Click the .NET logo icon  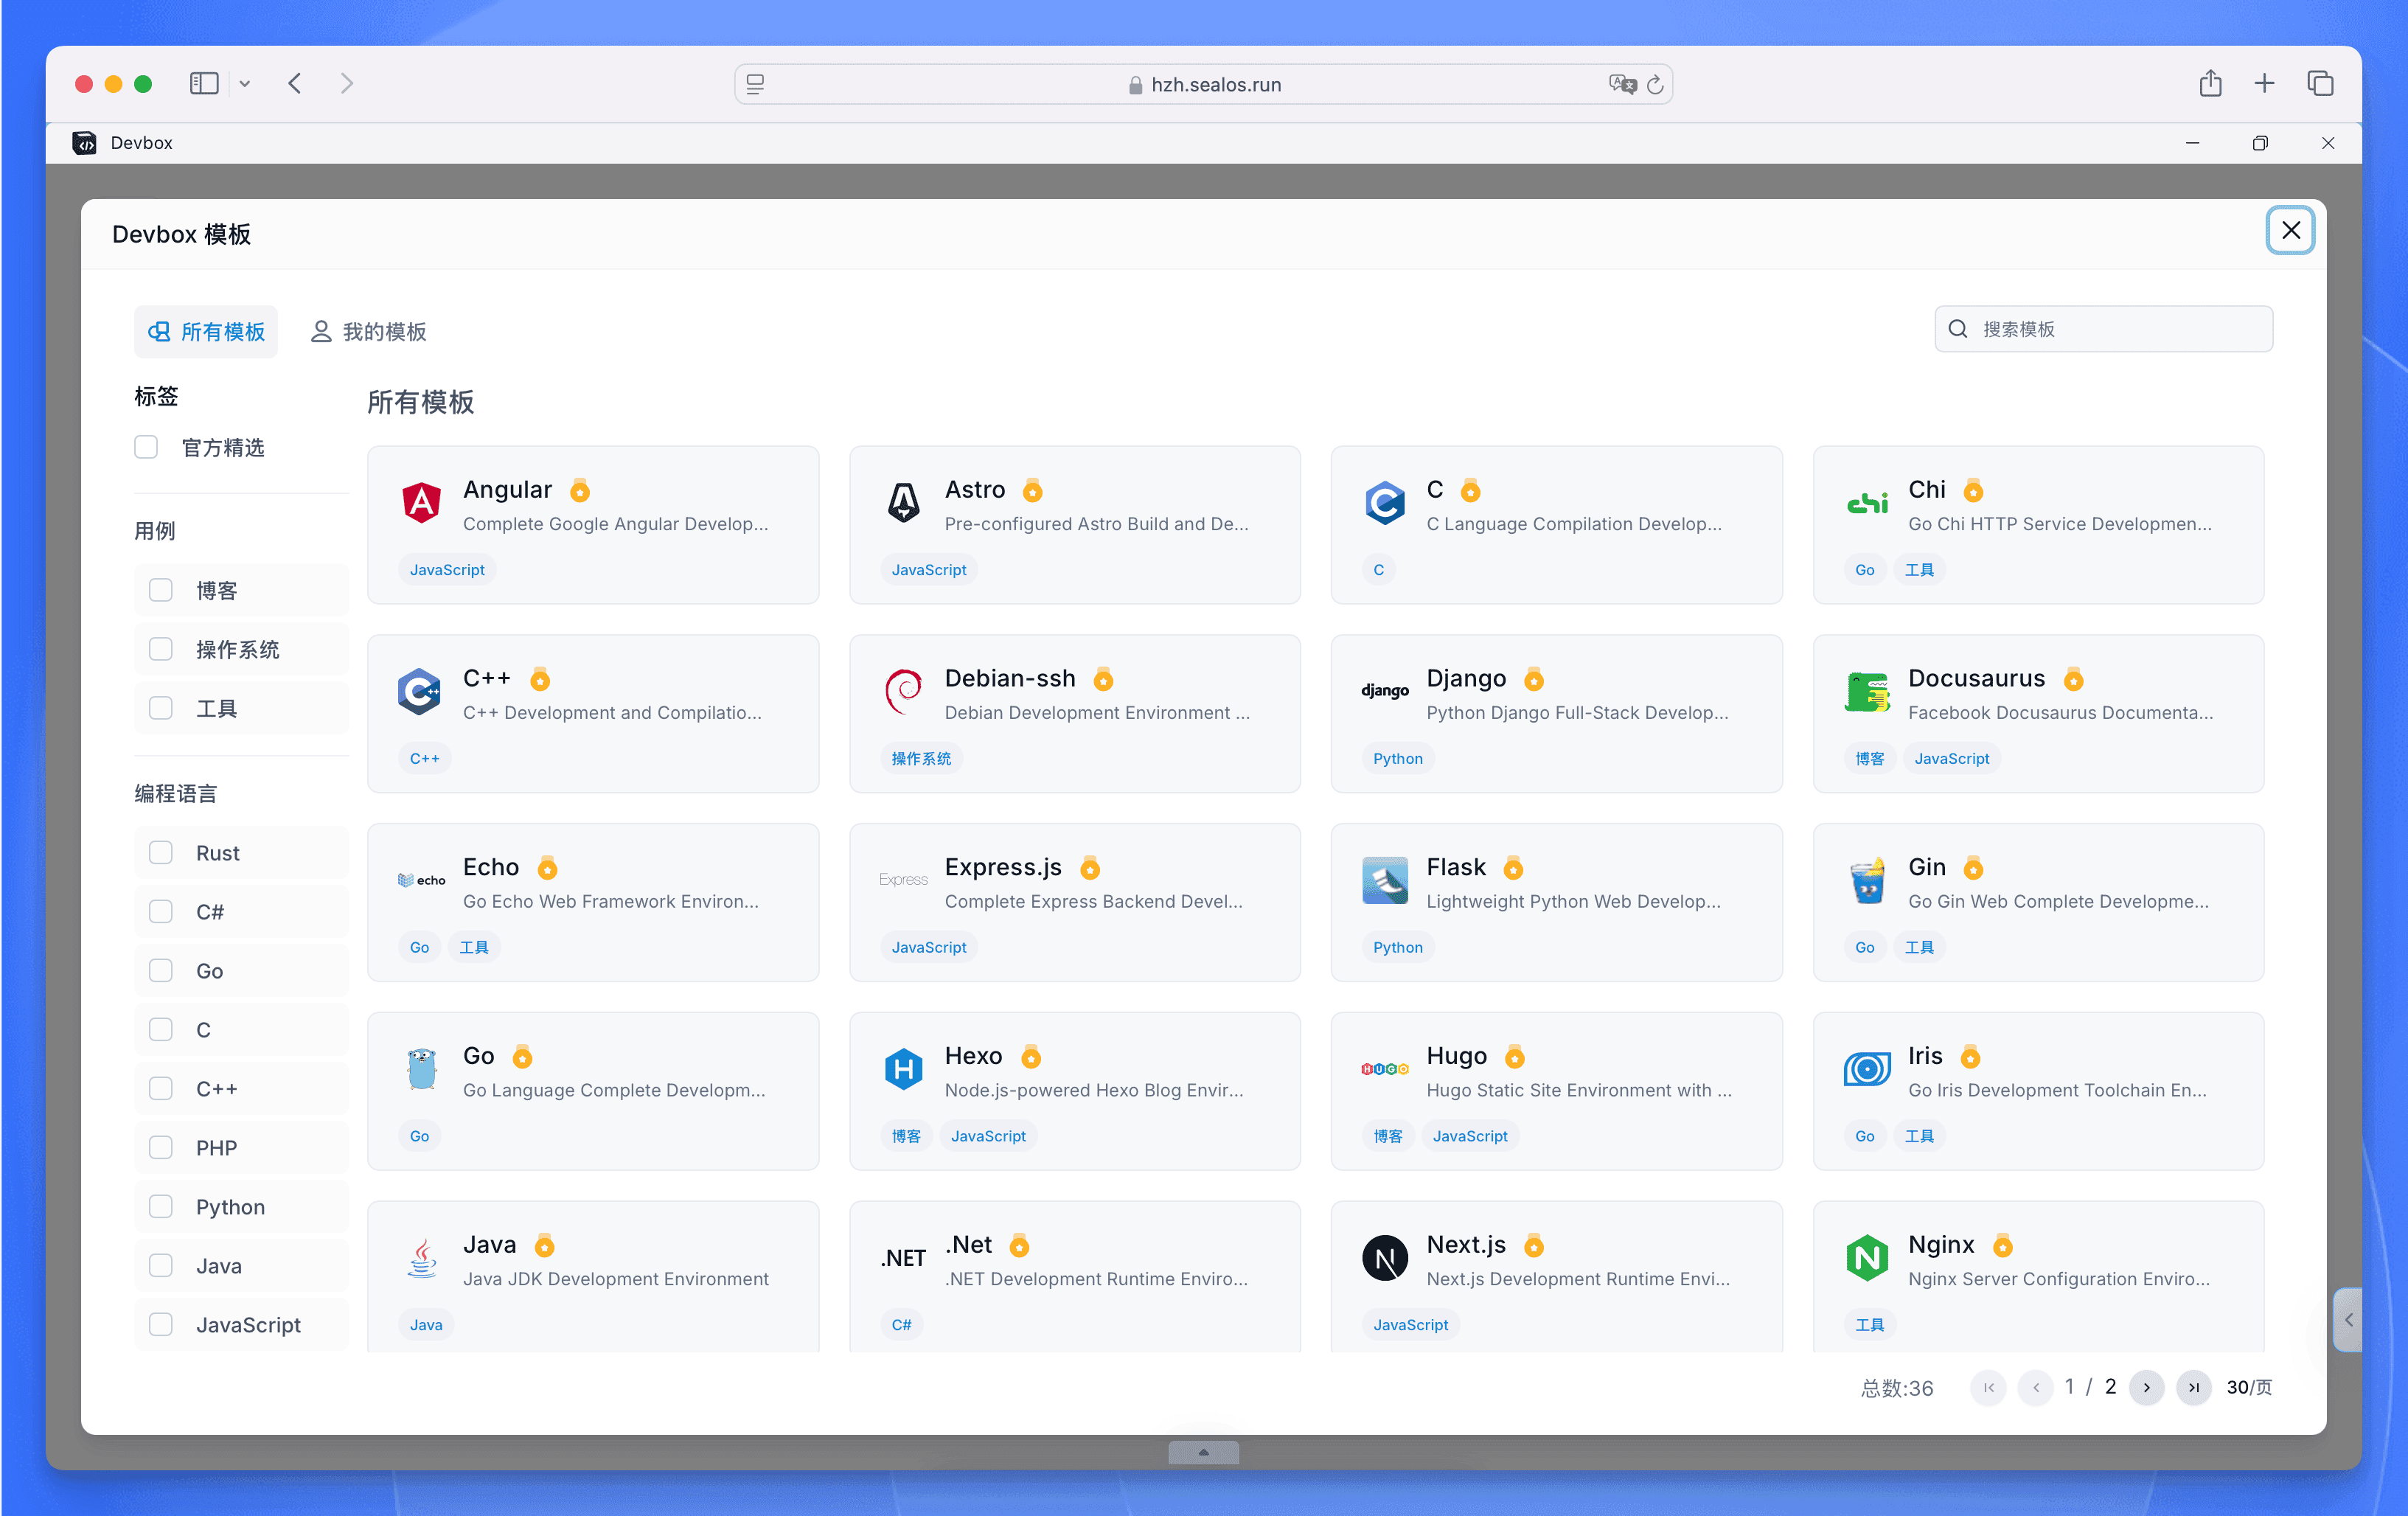point(903,1258)
